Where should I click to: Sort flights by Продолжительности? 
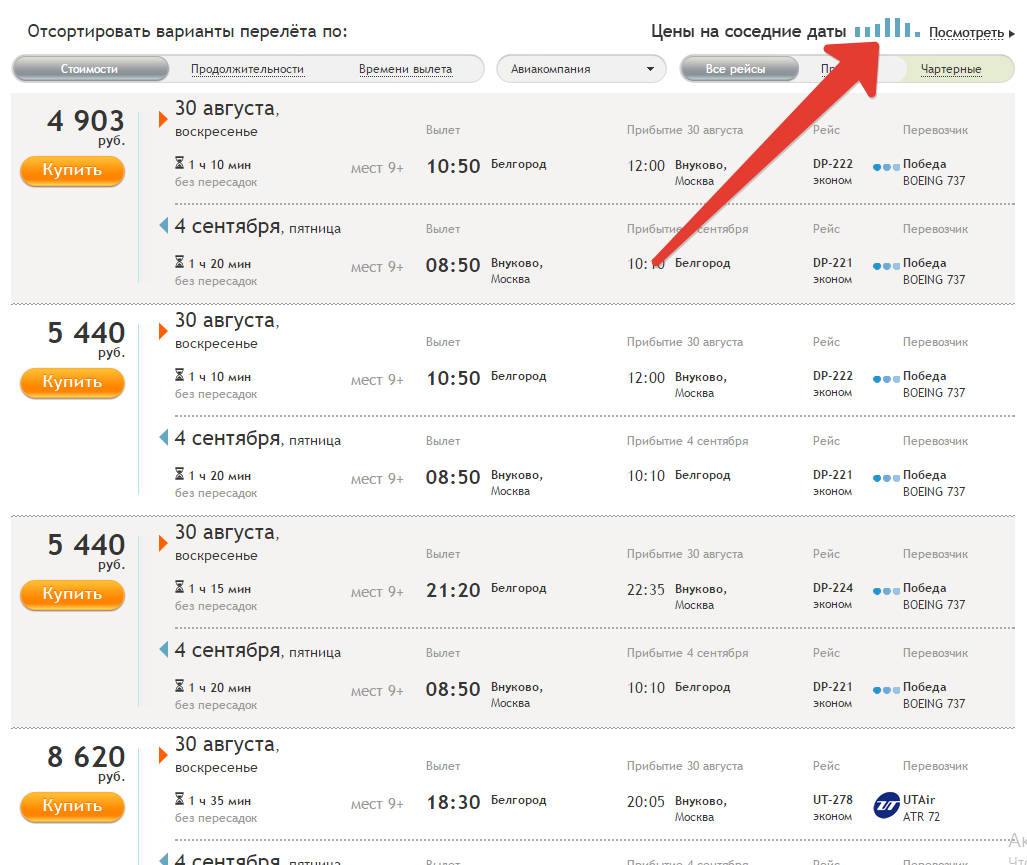point(247,69)
